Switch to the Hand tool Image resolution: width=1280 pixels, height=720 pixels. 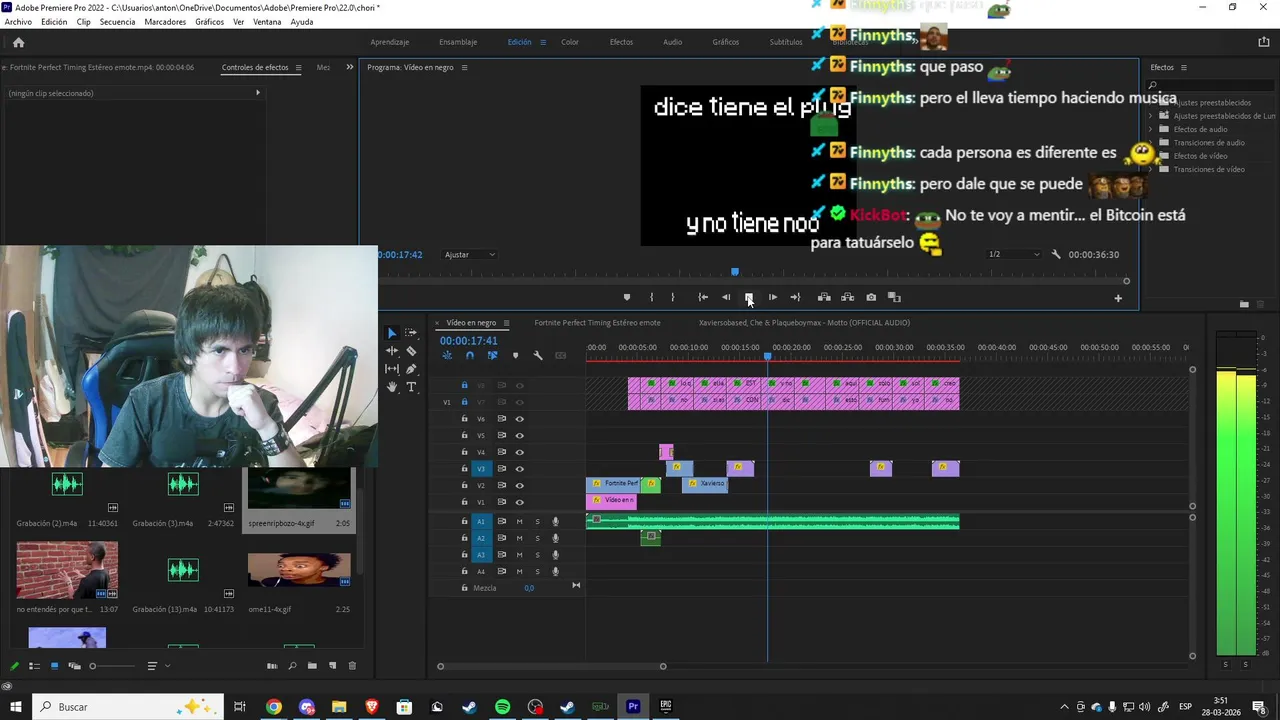point(392,387)
